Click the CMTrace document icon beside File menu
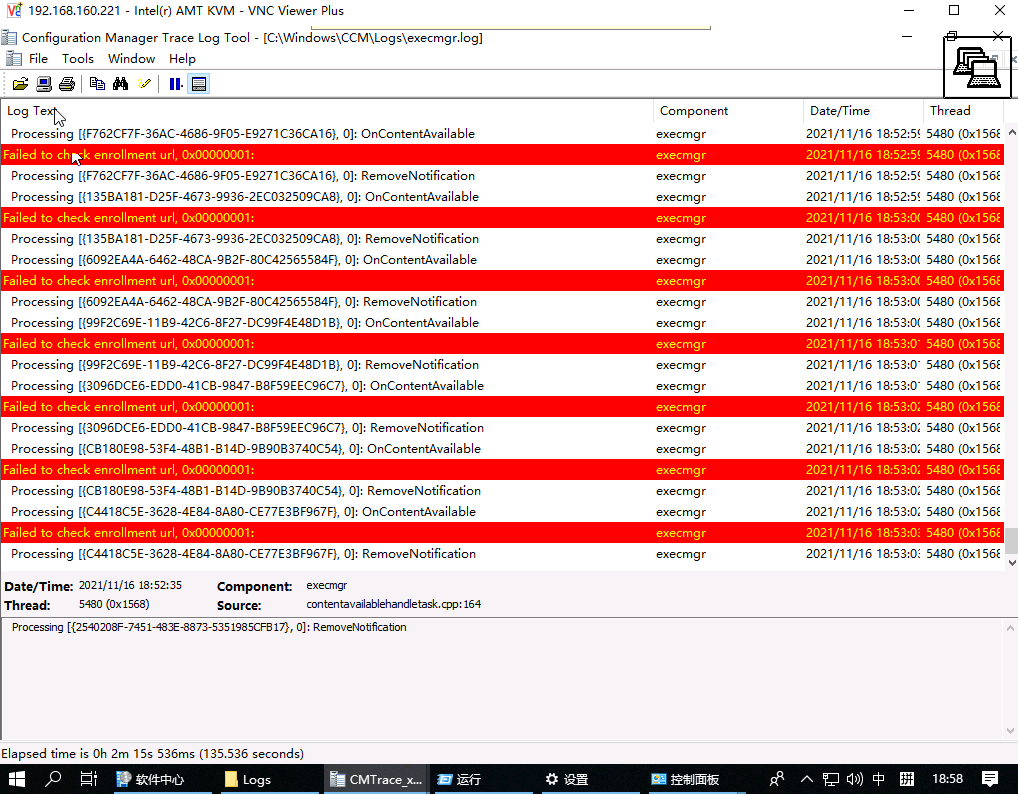1018x794 pixels. click(x=14, y=58)
